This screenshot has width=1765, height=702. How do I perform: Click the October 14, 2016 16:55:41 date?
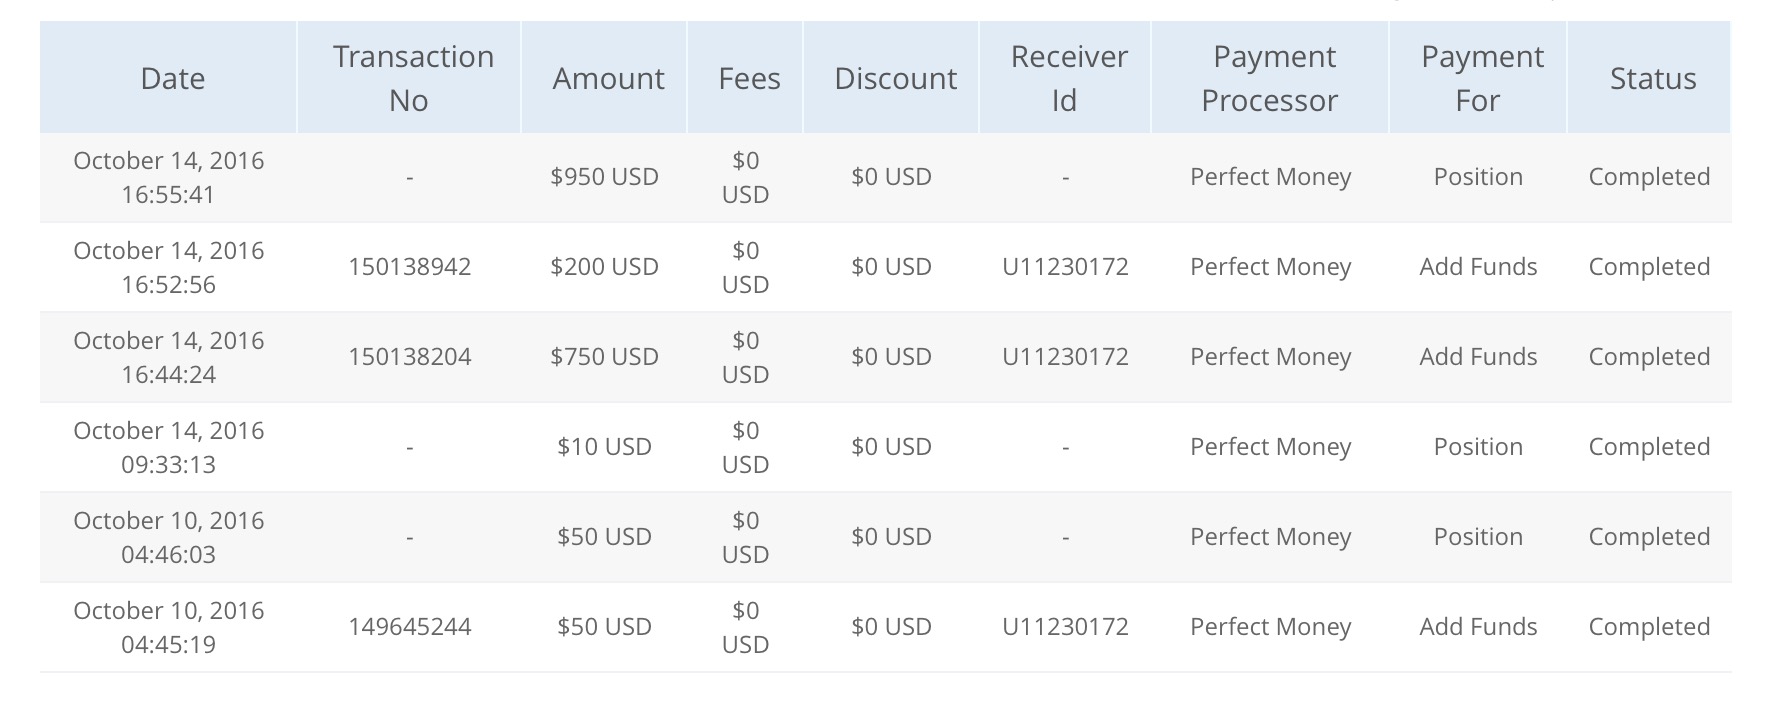coord(169,177)
